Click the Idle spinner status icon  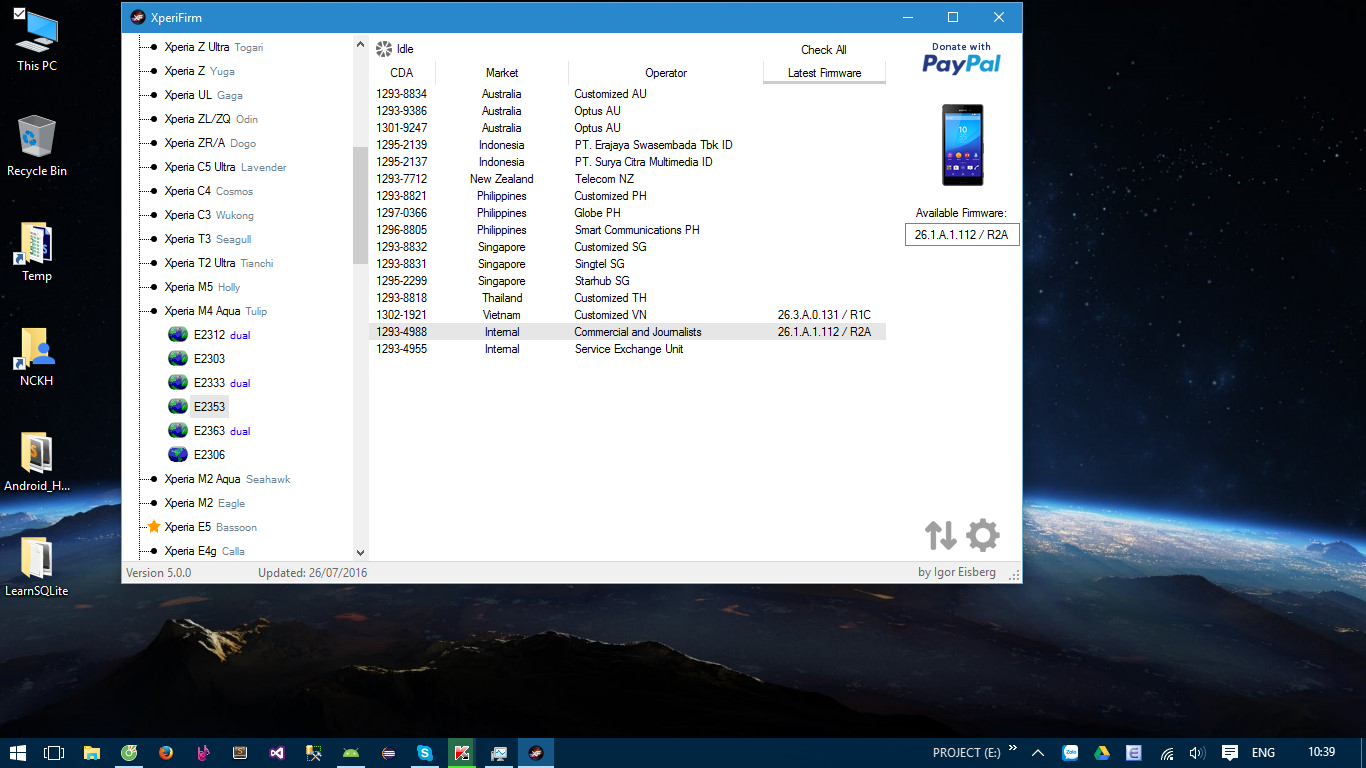[x=384, y=49]
